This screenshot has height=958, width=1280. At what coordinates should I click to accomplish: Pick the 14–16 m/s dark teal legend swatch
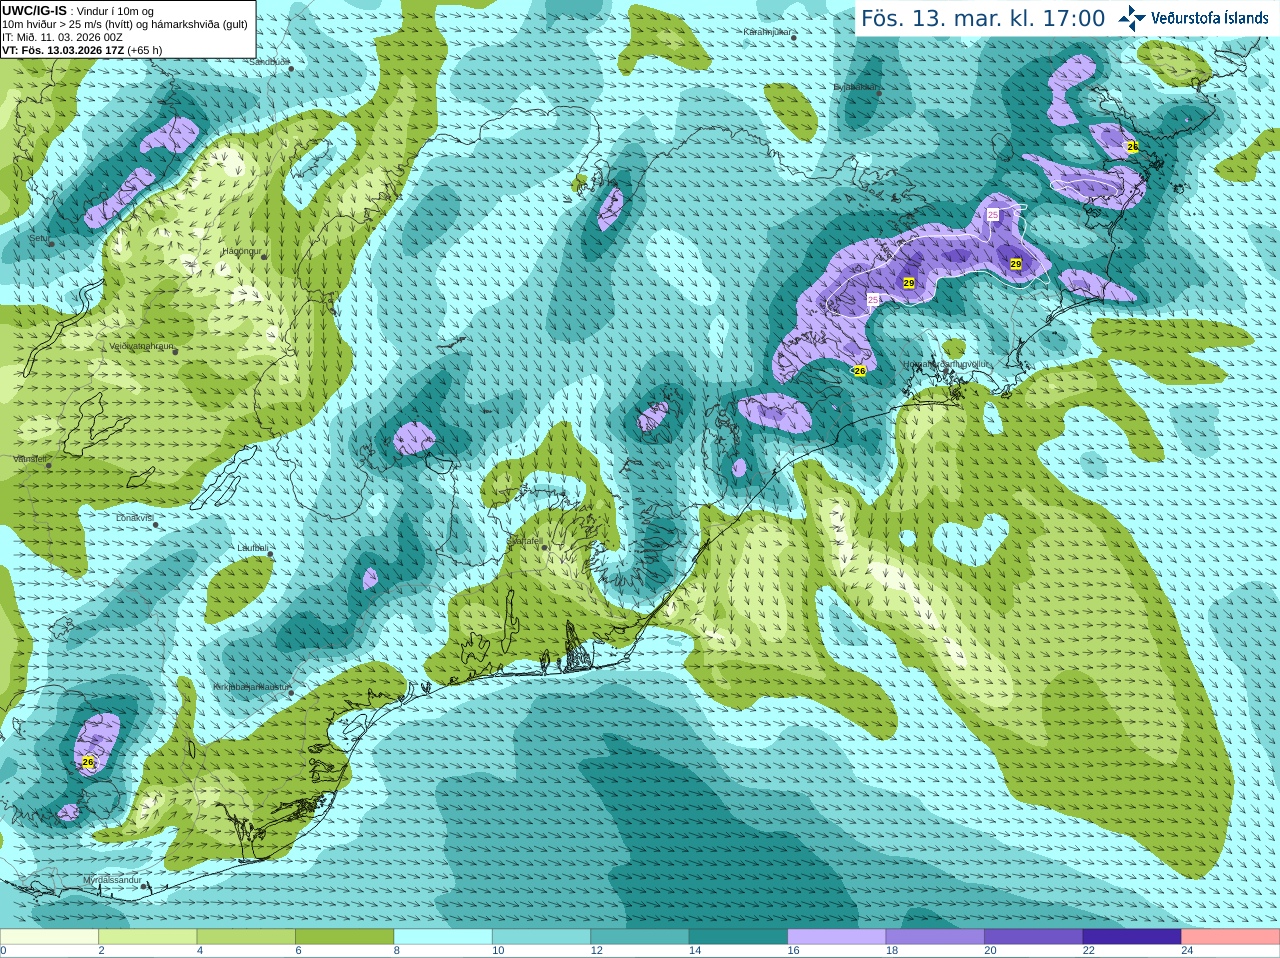(x=738, y=937)
